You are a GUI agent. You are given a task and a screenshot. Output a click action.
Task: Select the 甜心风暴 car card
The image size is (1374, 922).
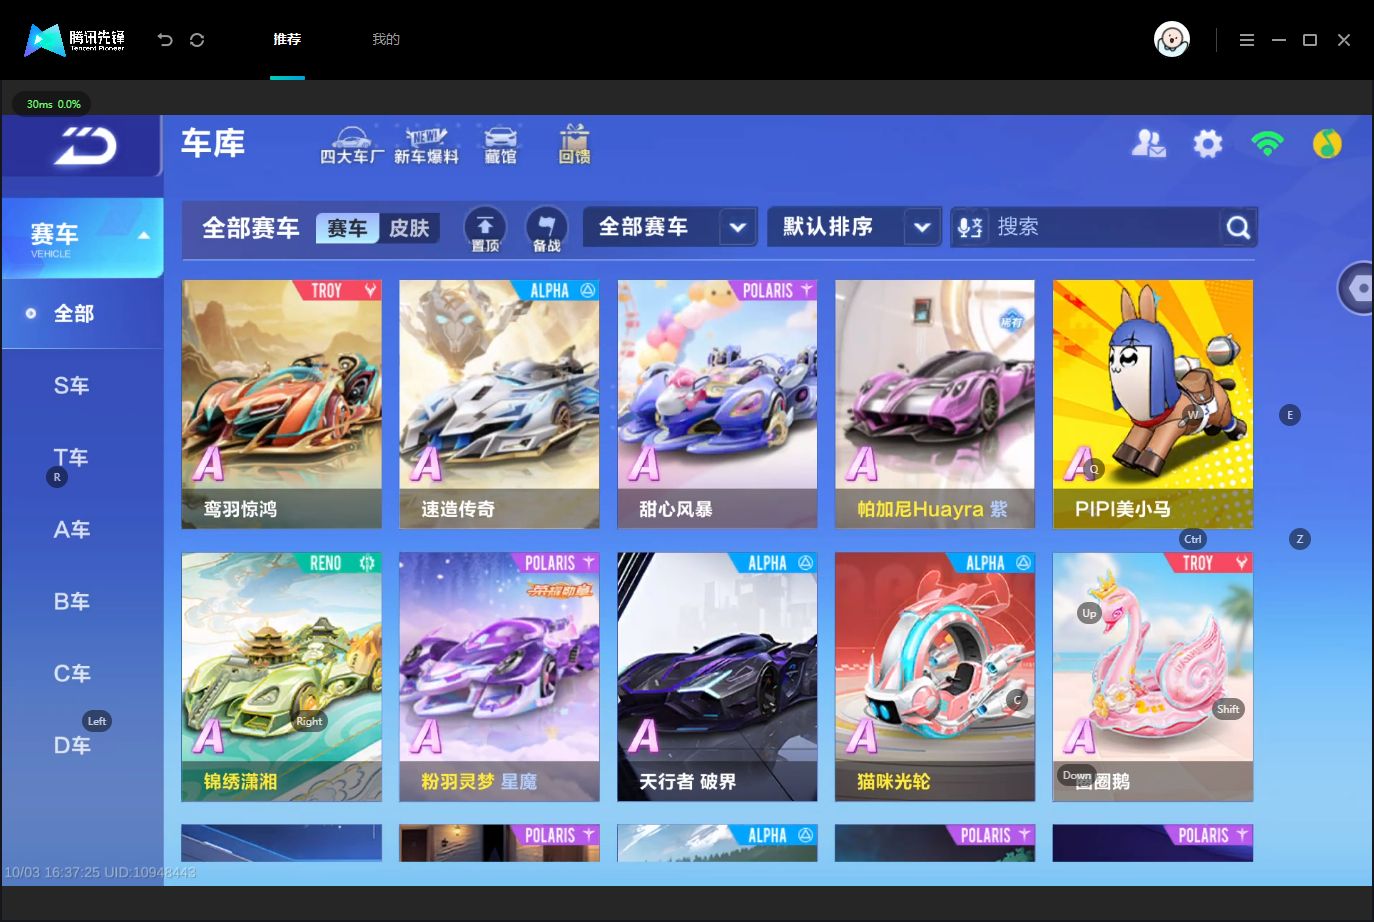[x=717, y=404]
